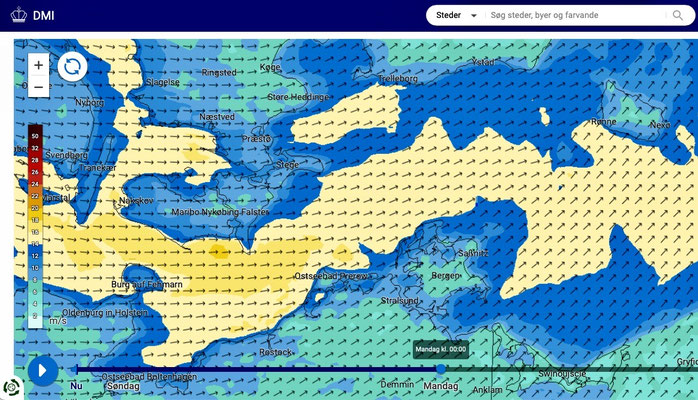Click the Oldenburg in Holstein map label
The image size is (698, 400).
105,313
